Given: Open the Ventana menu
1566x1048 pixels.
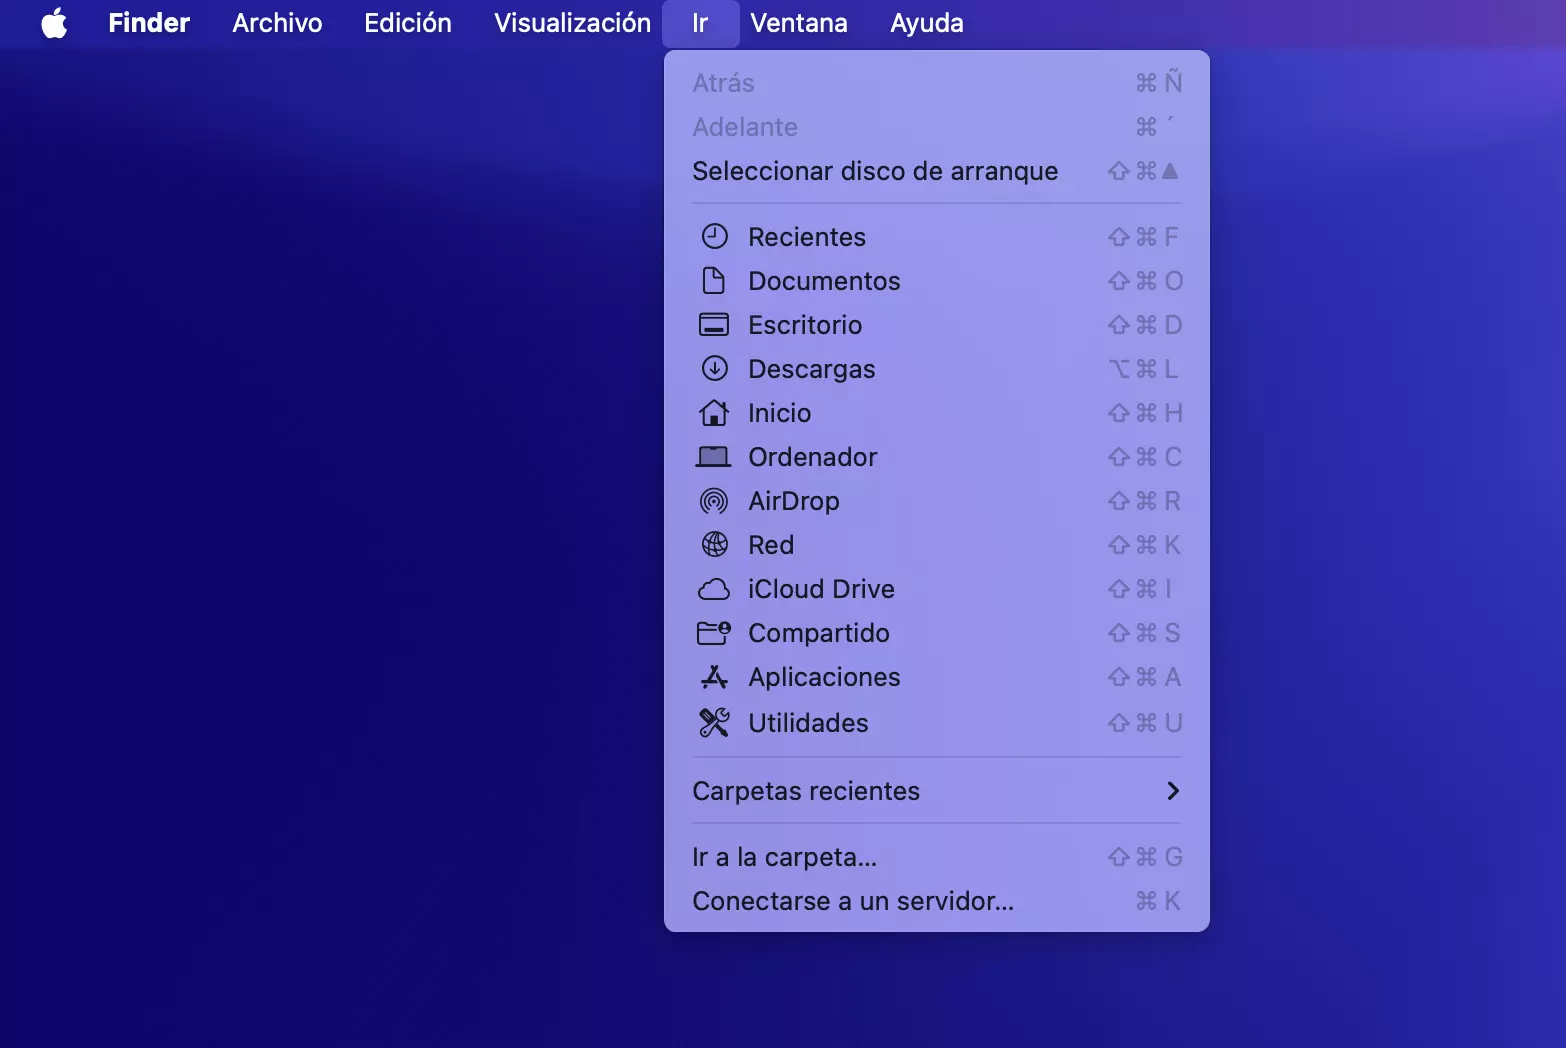Looking at the screenshot, I should pos(799,23).
